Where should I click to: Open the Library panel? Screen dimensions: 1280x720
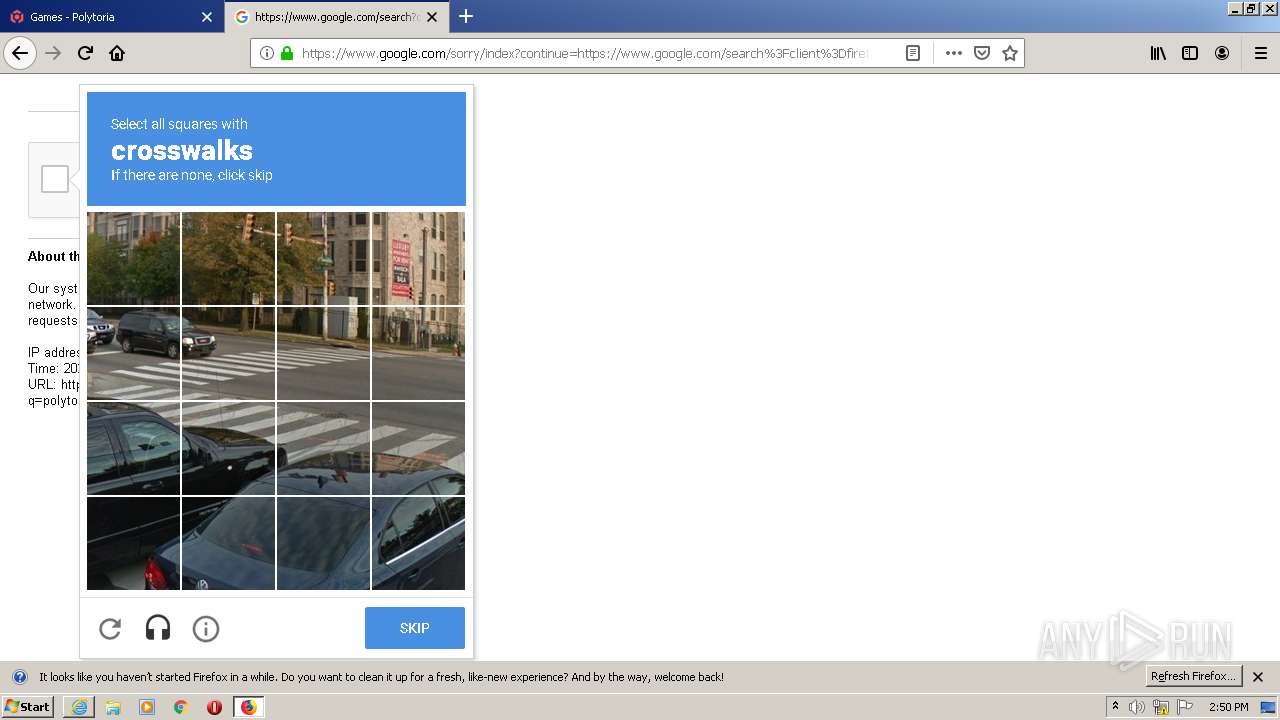(1158, 53)
